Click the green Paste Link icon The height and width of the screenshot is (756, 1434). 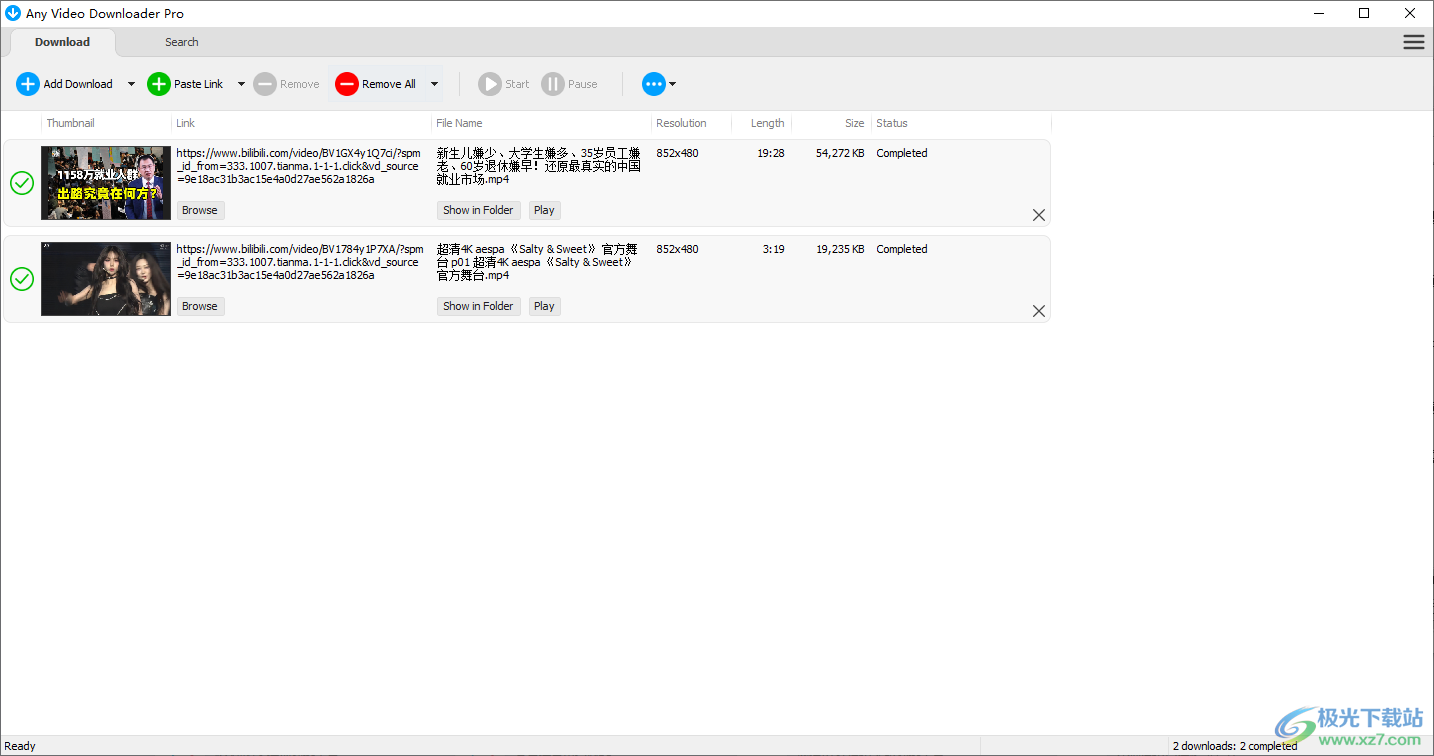click(x=159, y=84)
